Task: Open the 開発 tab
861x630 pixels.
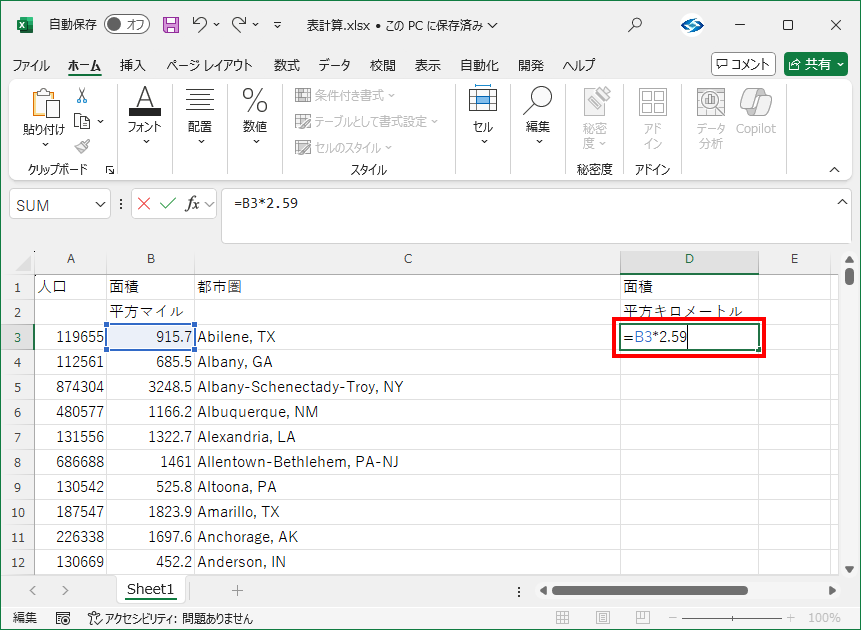Action: click(531, 65)
